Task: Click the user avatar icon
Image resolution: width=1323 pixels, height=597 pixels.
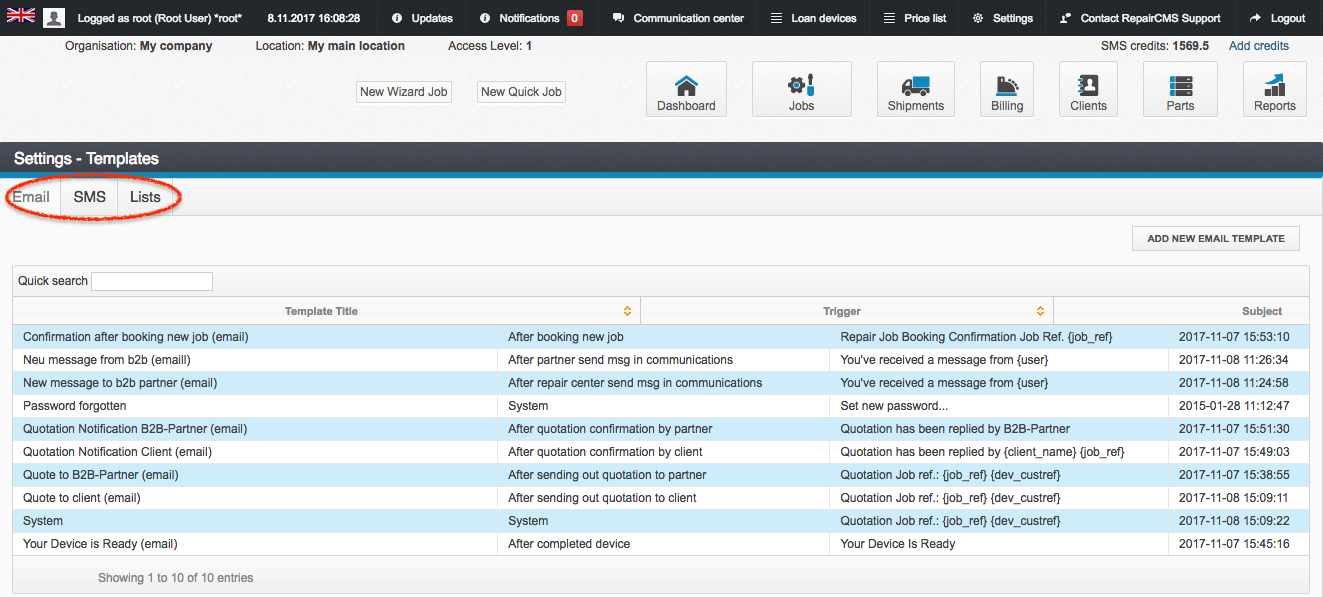Action: click(x=54, y=18)
